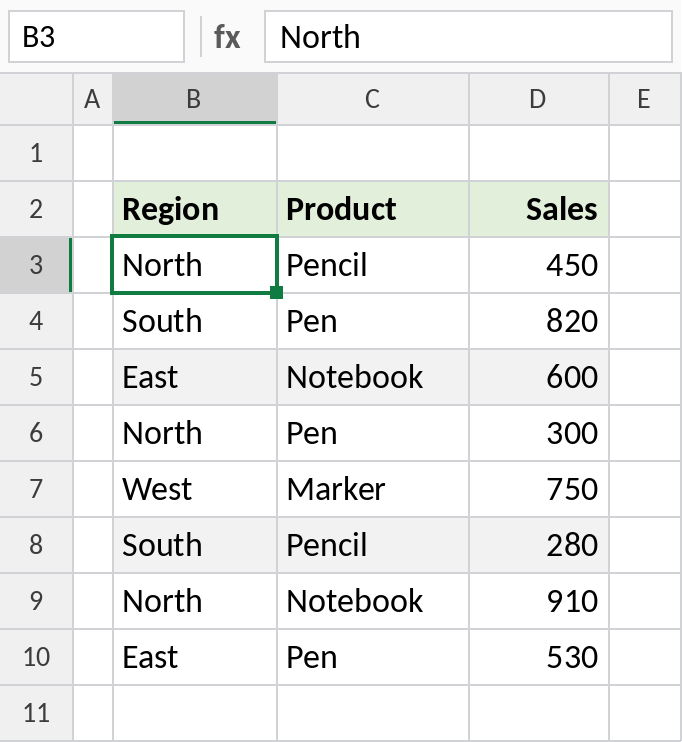This screenshot has width=682, height=742.
Task: Select row 2 header
Action: (x=36, y=209)
